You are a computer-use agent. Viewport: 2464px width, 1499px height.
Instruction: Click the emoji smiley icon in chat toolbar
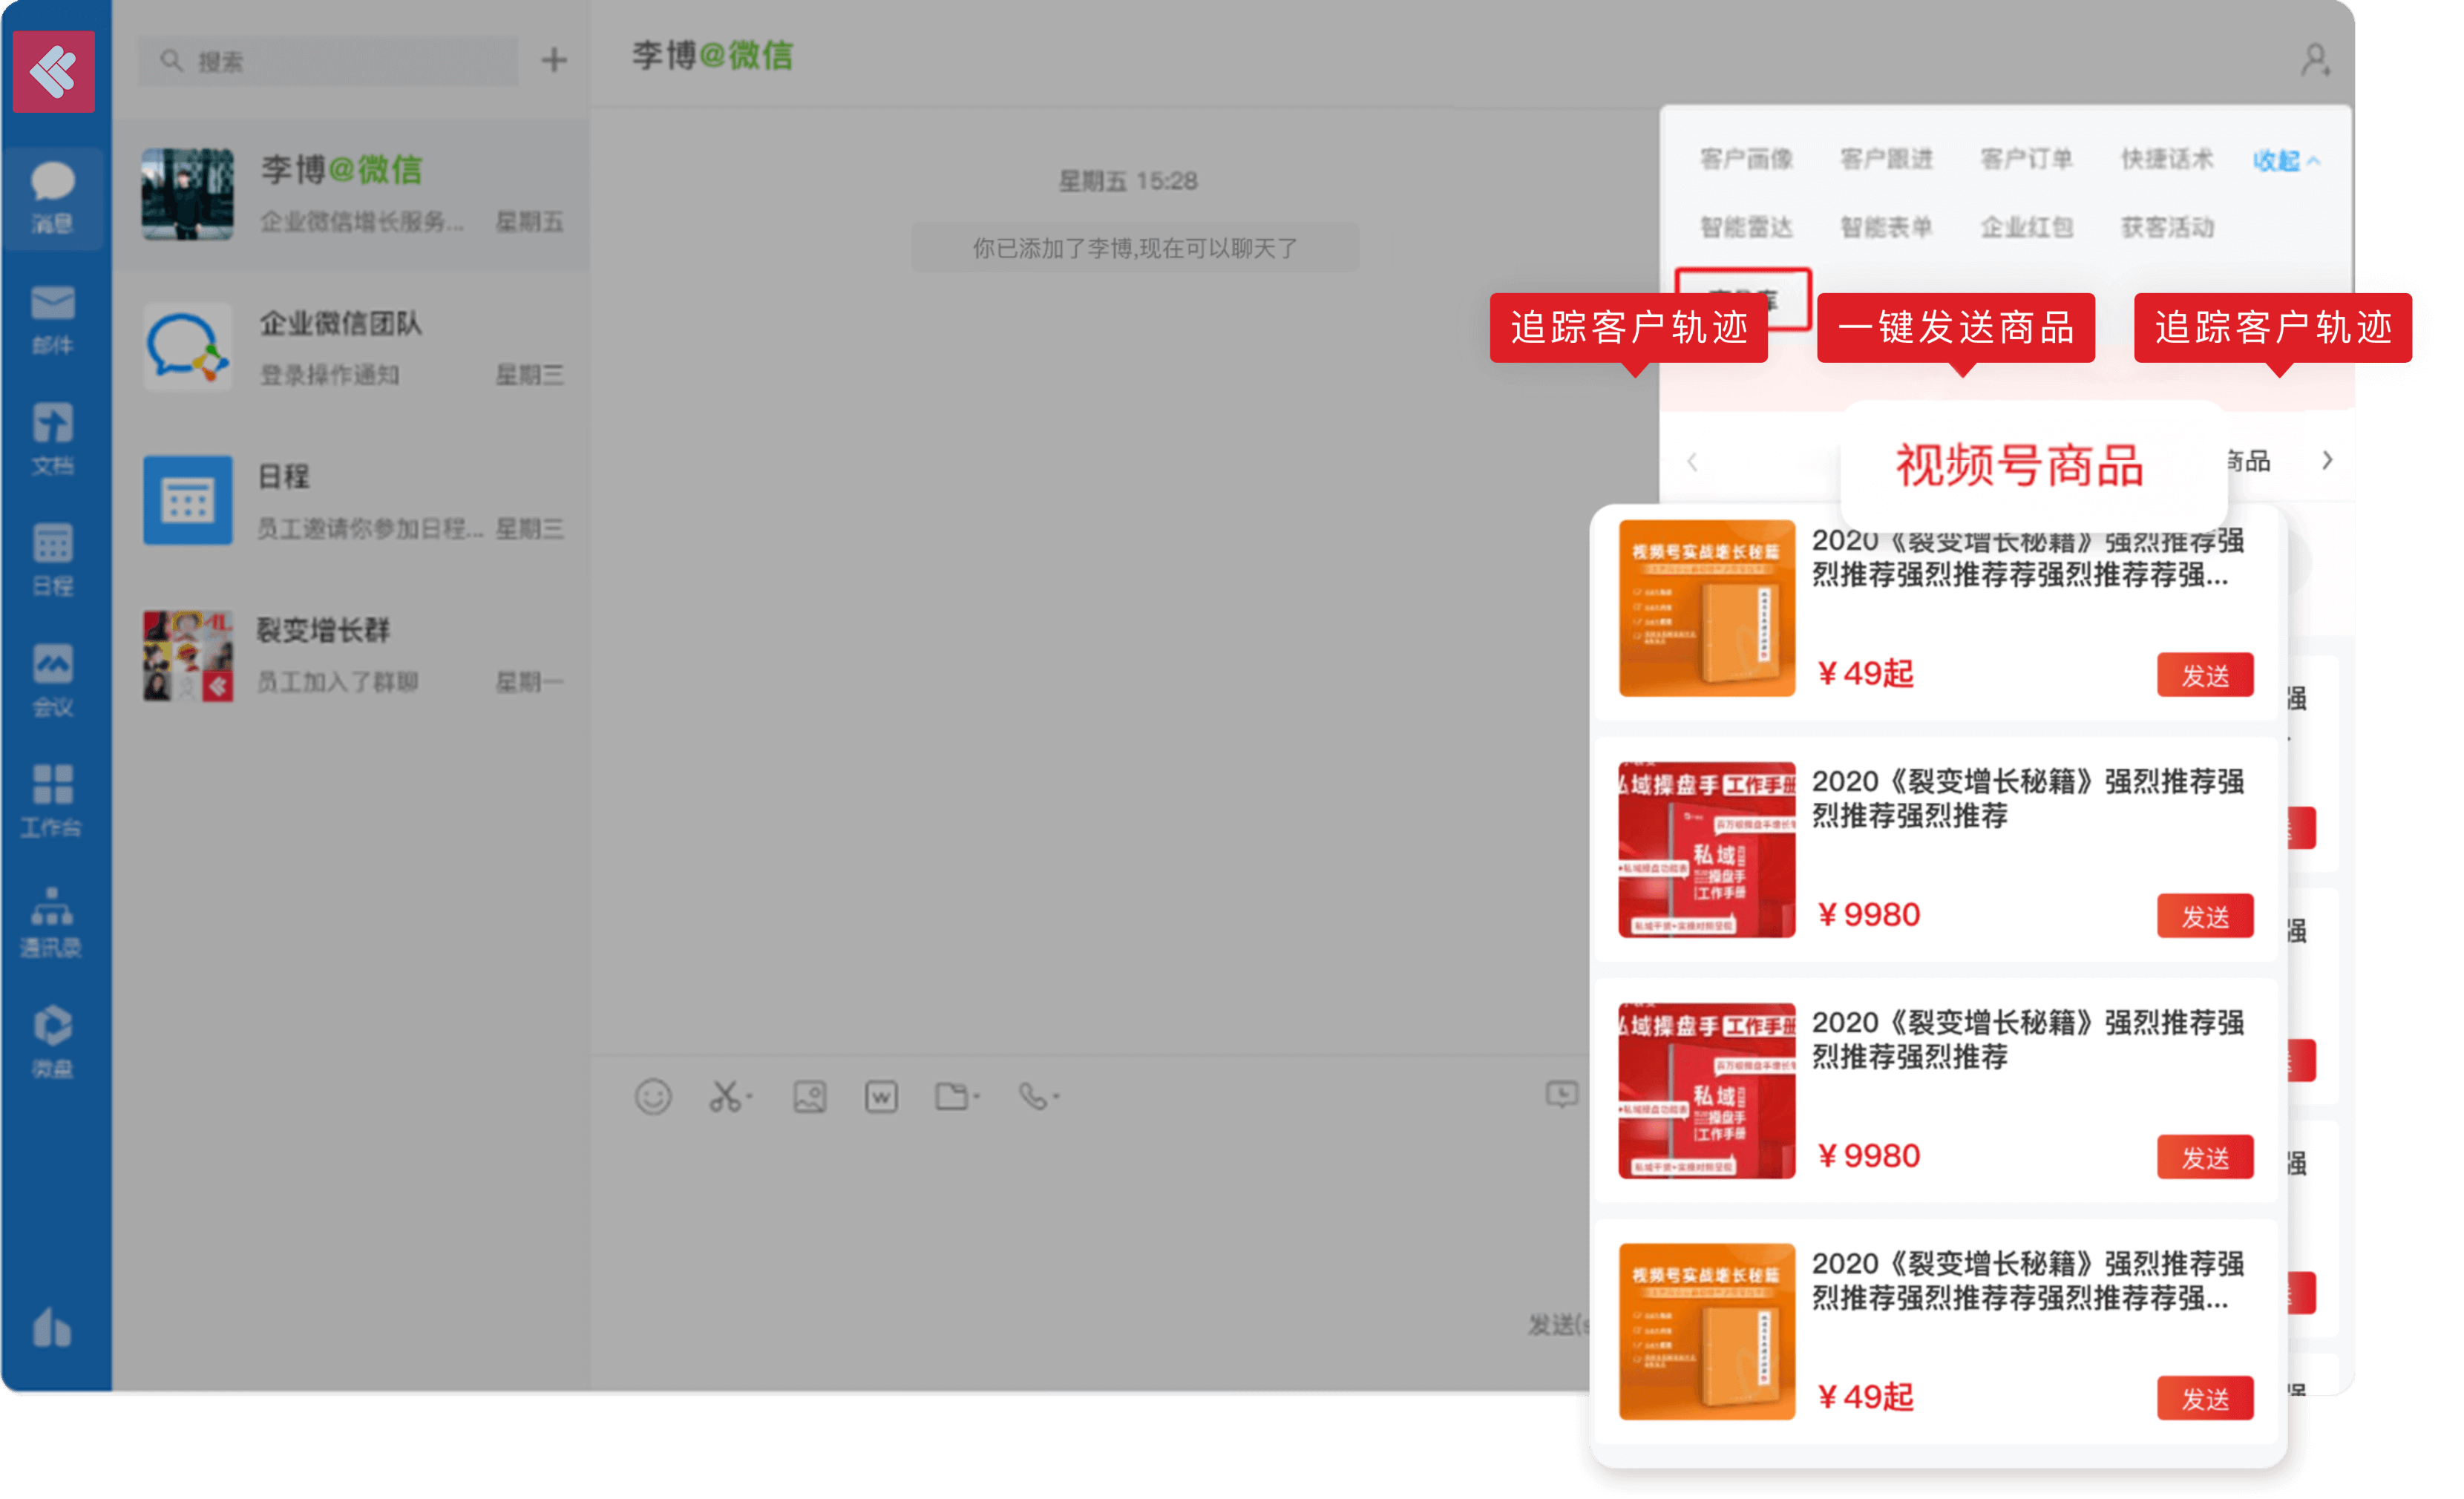click(x=653, y=1097)
